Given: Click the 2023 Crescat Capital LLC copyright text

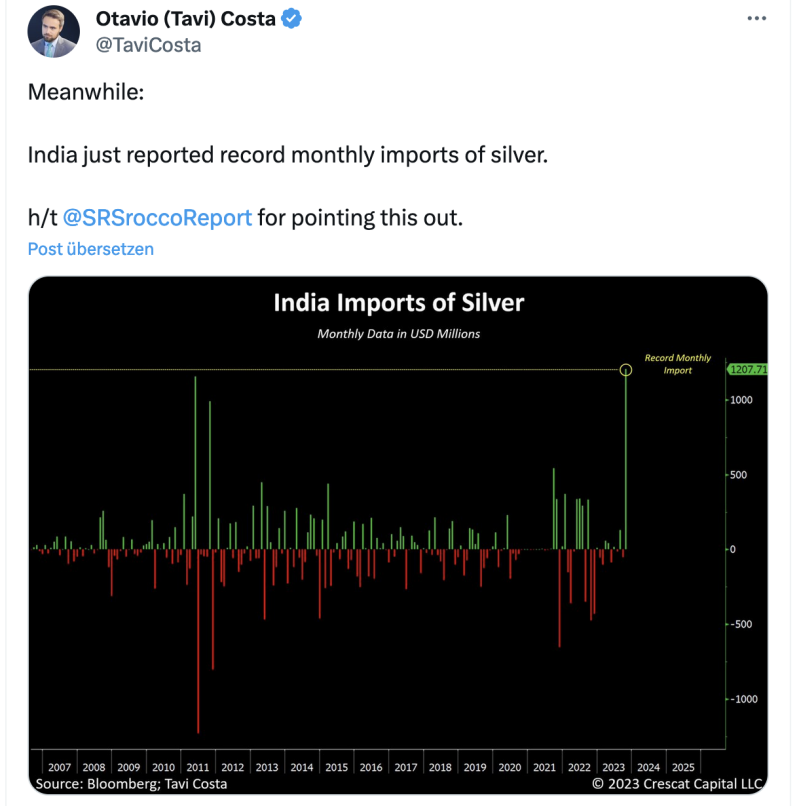Looking at the screenshot, I should click(x=677, y=784).
